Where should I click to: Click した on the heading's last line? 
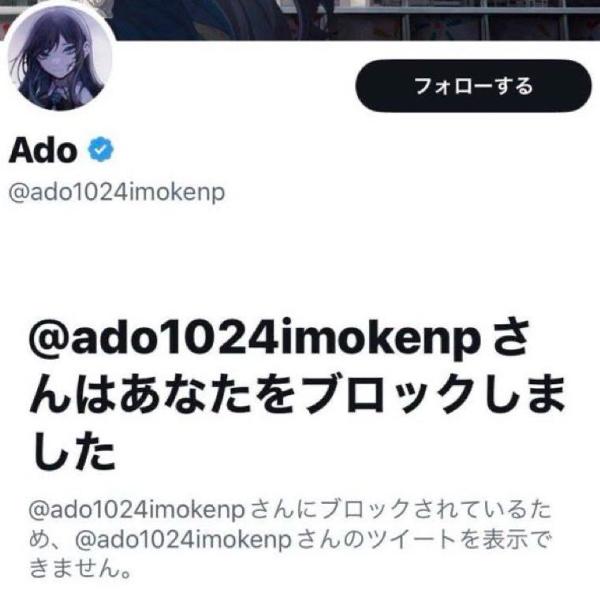[73, 450]
